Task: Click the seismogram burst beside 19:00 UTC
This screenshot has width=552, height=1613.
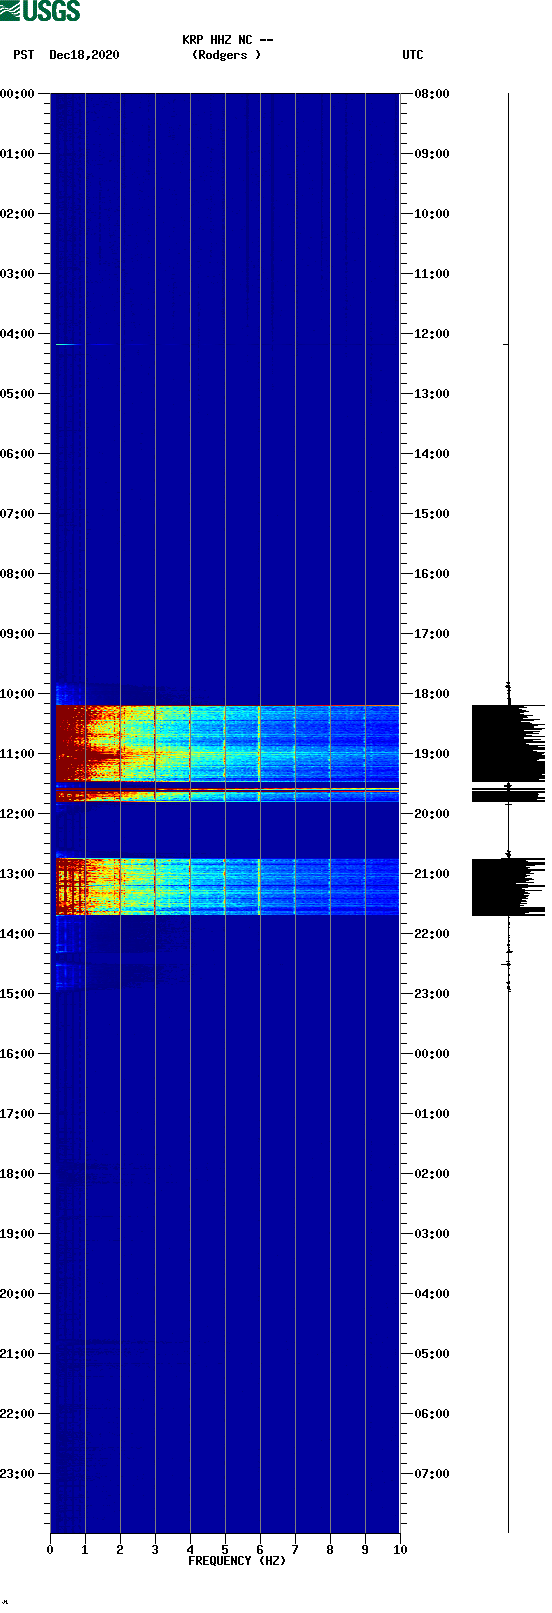Action: tap(508, 743)
